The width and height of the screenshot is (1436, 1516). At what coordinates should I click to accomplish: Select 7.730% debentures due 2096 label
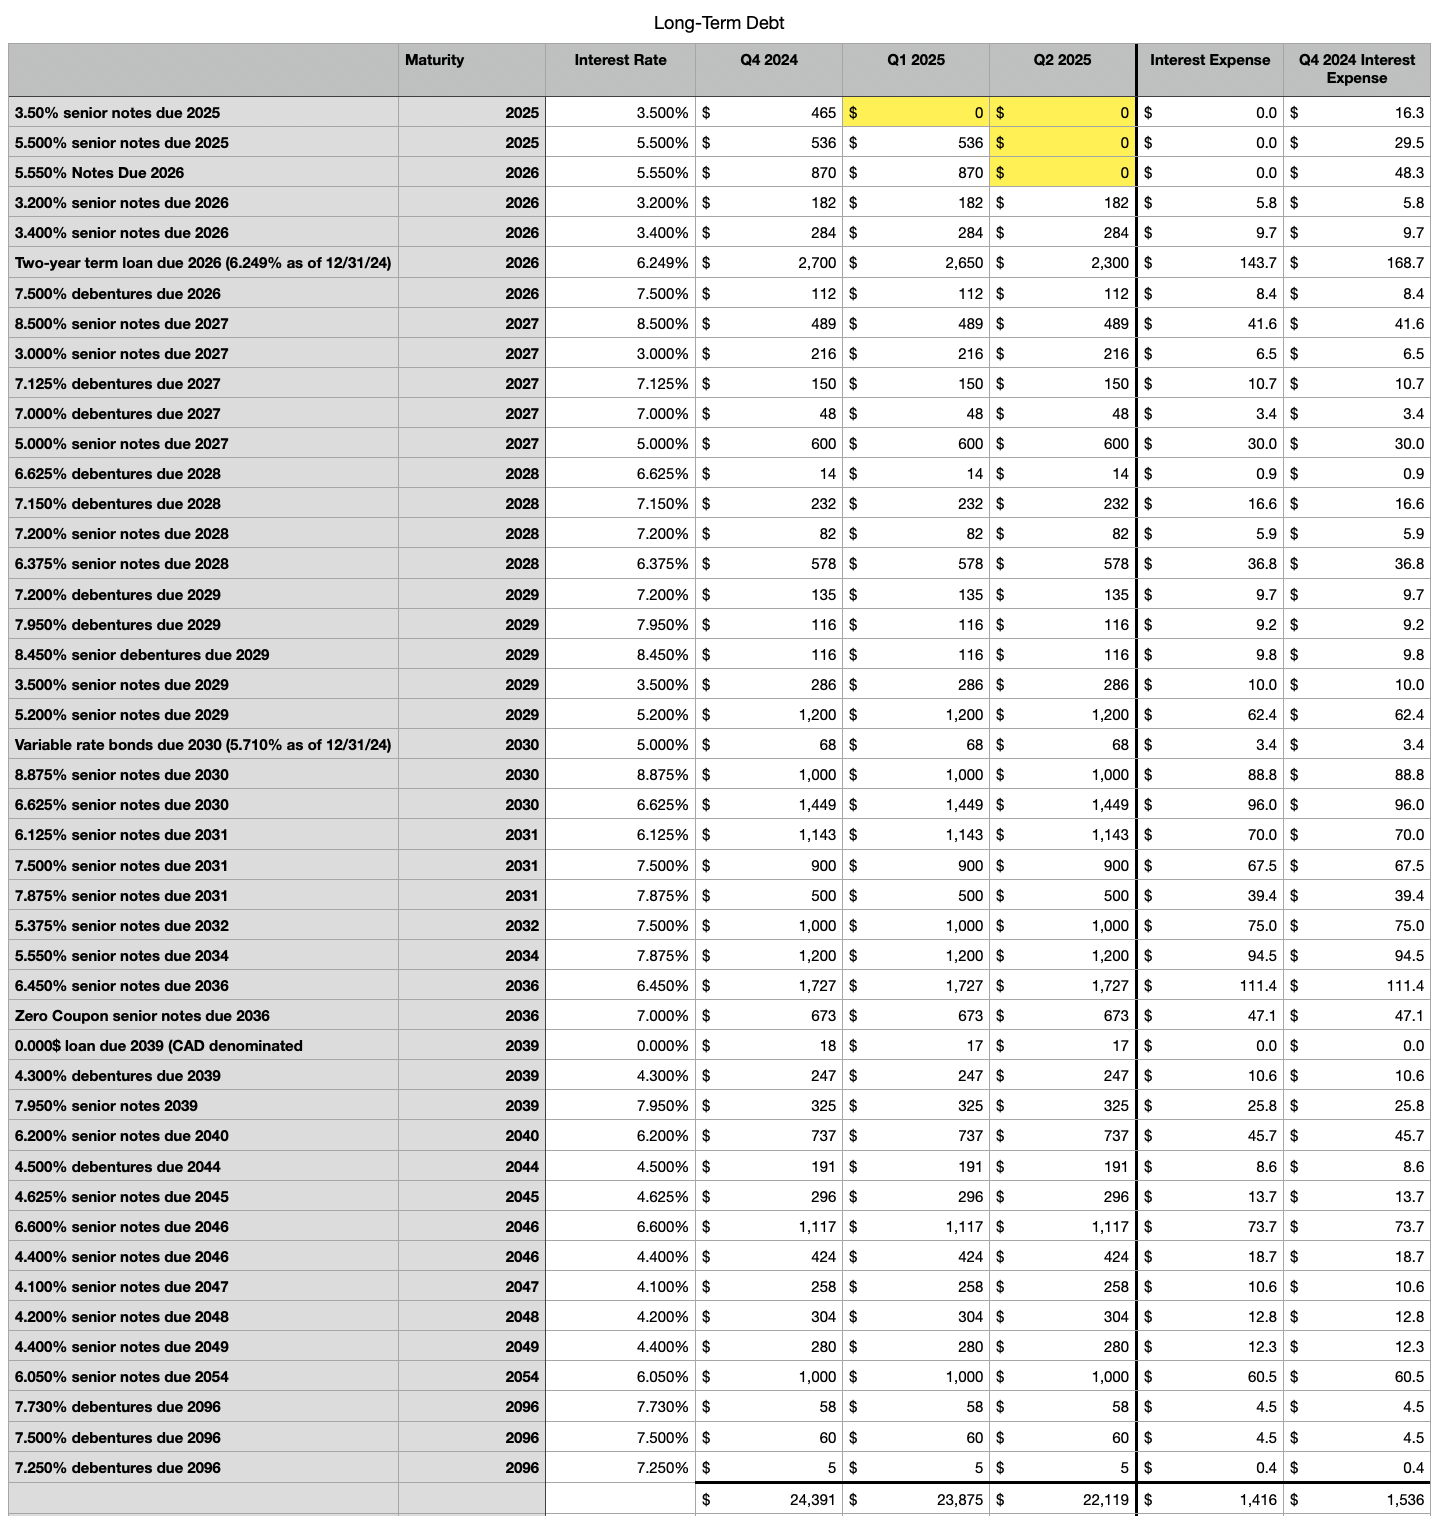point(117,1407)
